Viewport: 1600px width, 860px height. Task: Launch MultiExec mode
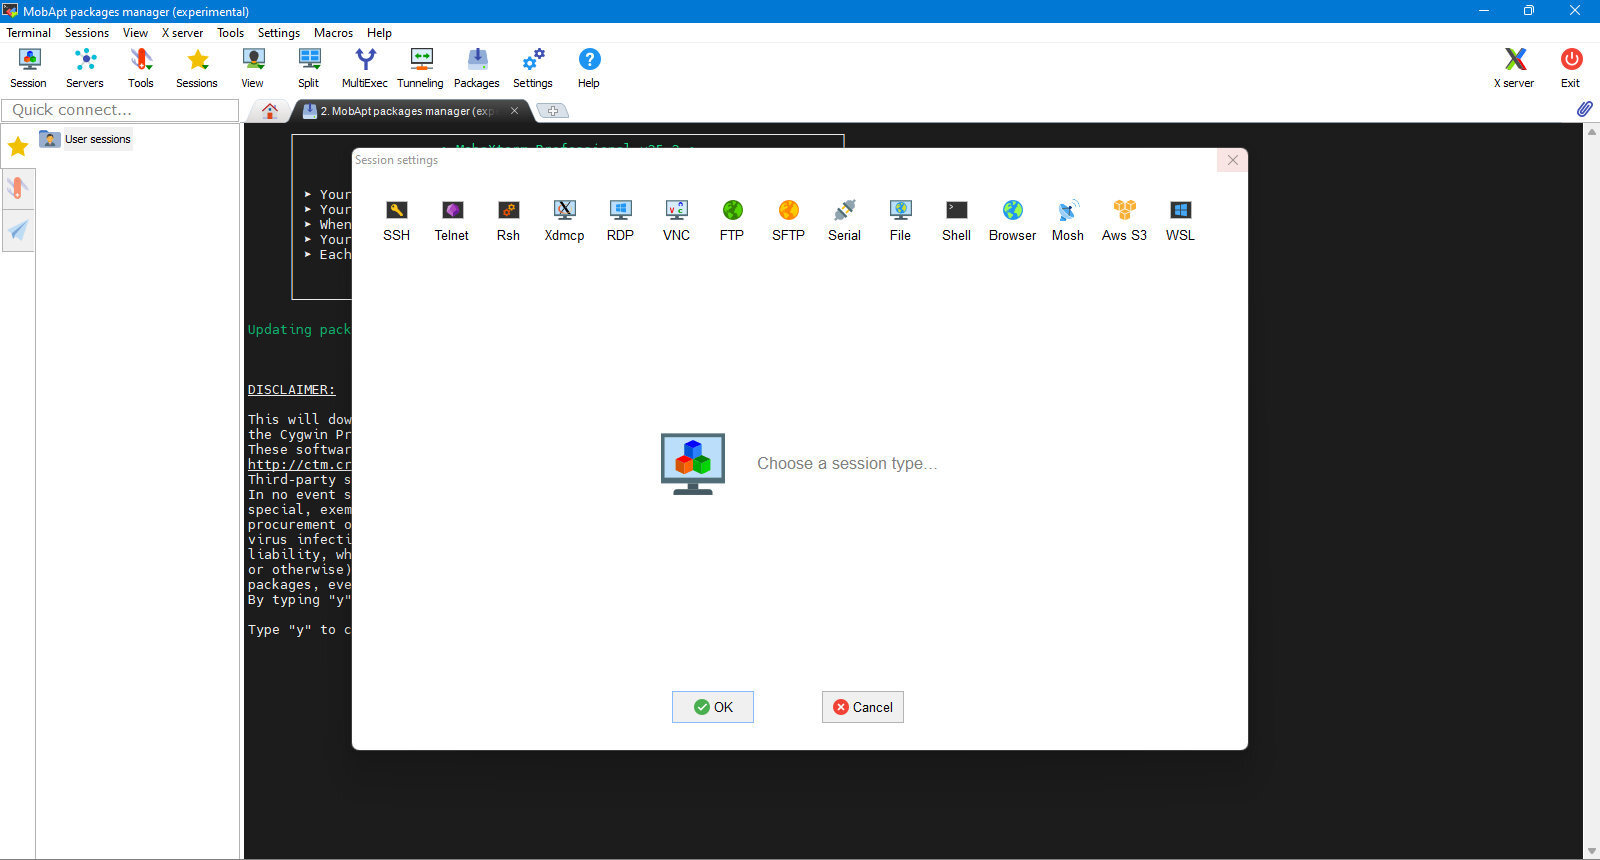tap(365, 69)
